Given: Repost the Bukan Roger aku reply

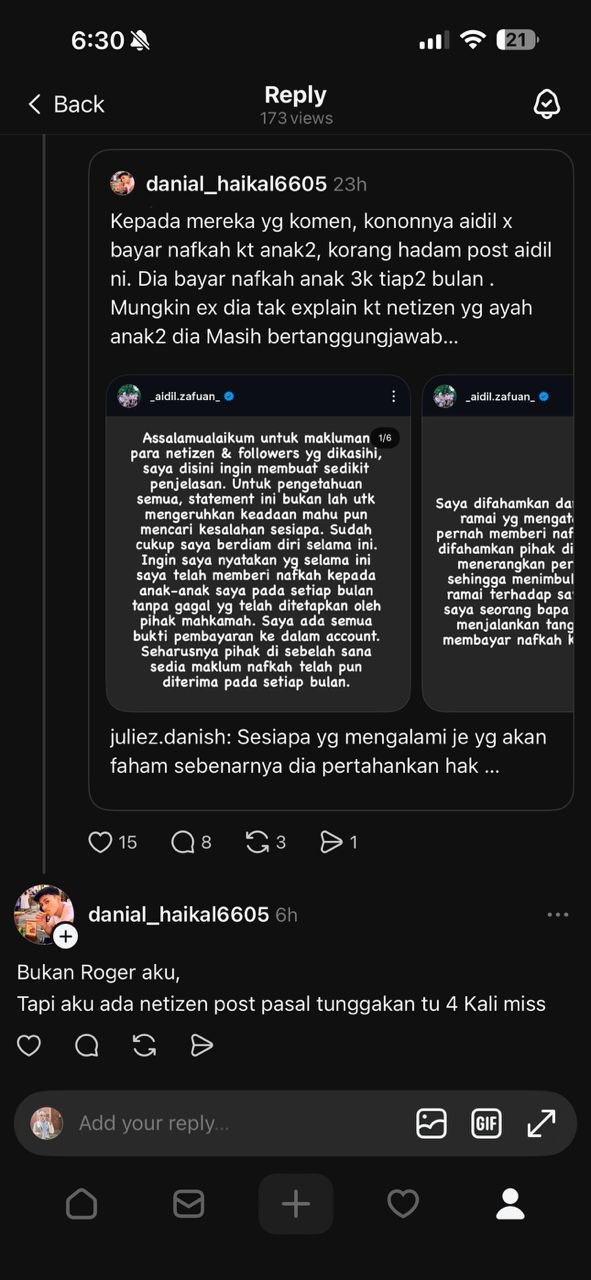Looking at the screenshot, I should click(x=144, y=1045).
